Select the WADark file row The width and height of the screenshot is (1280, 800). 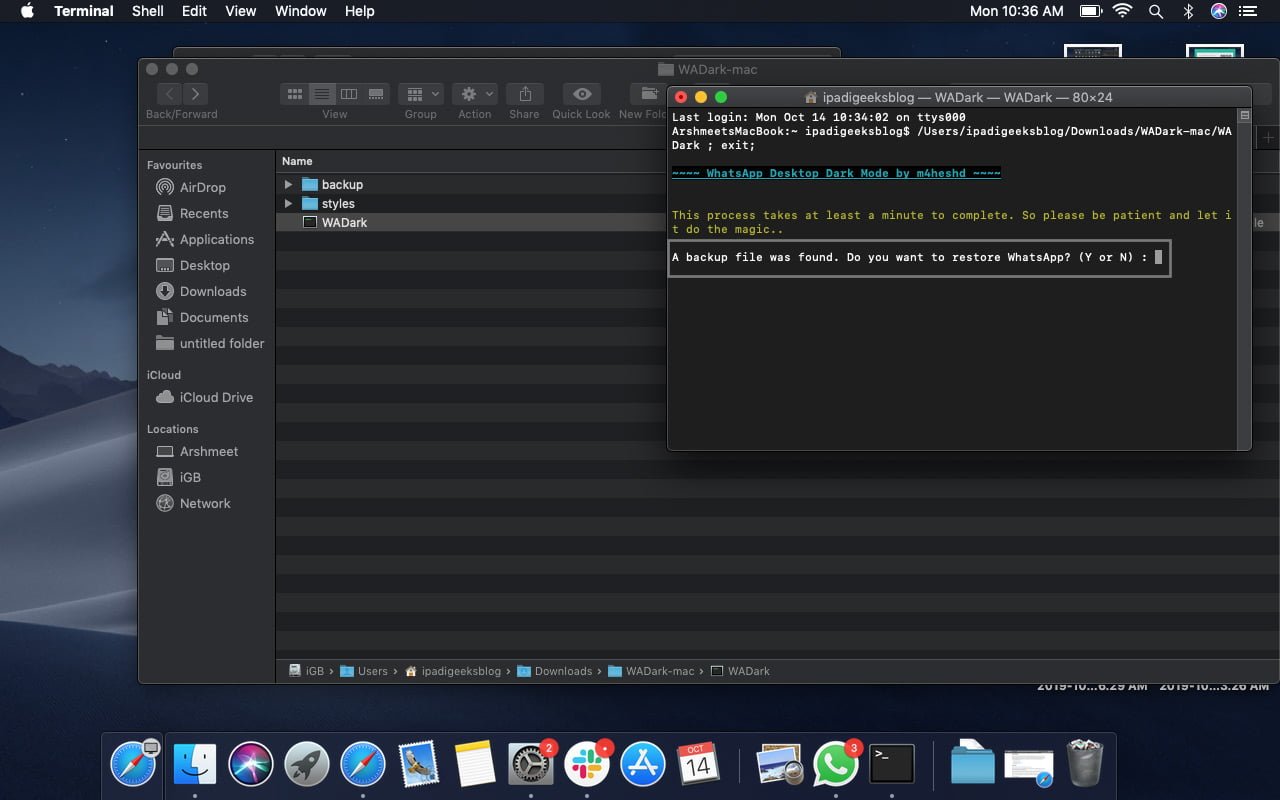click(x=472, y=223)
